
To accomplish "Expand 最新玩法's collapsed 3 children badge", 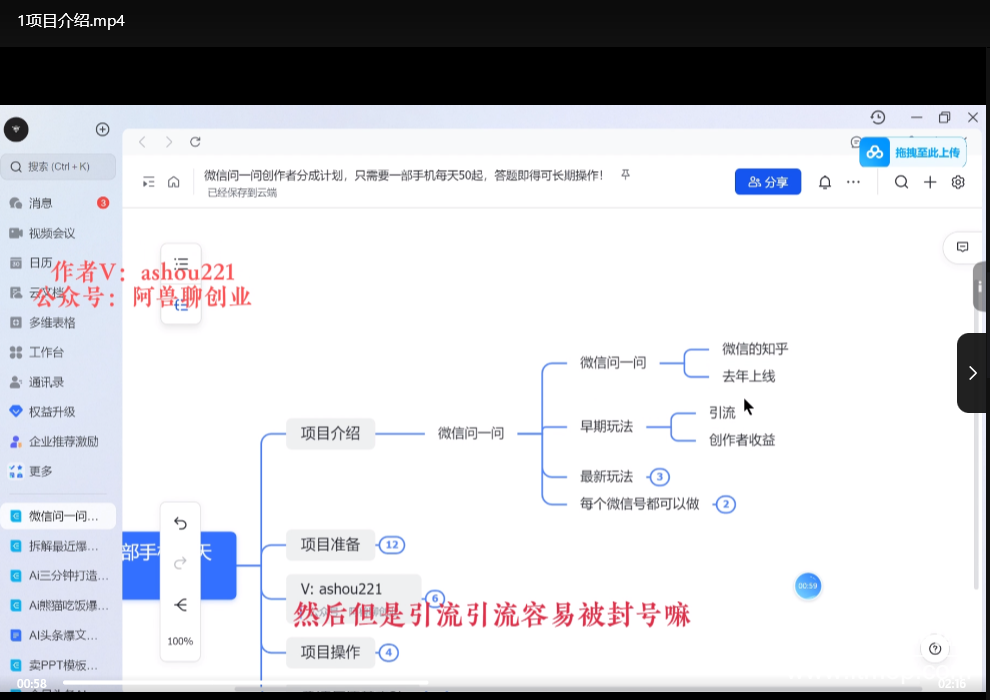I will 659,477.
